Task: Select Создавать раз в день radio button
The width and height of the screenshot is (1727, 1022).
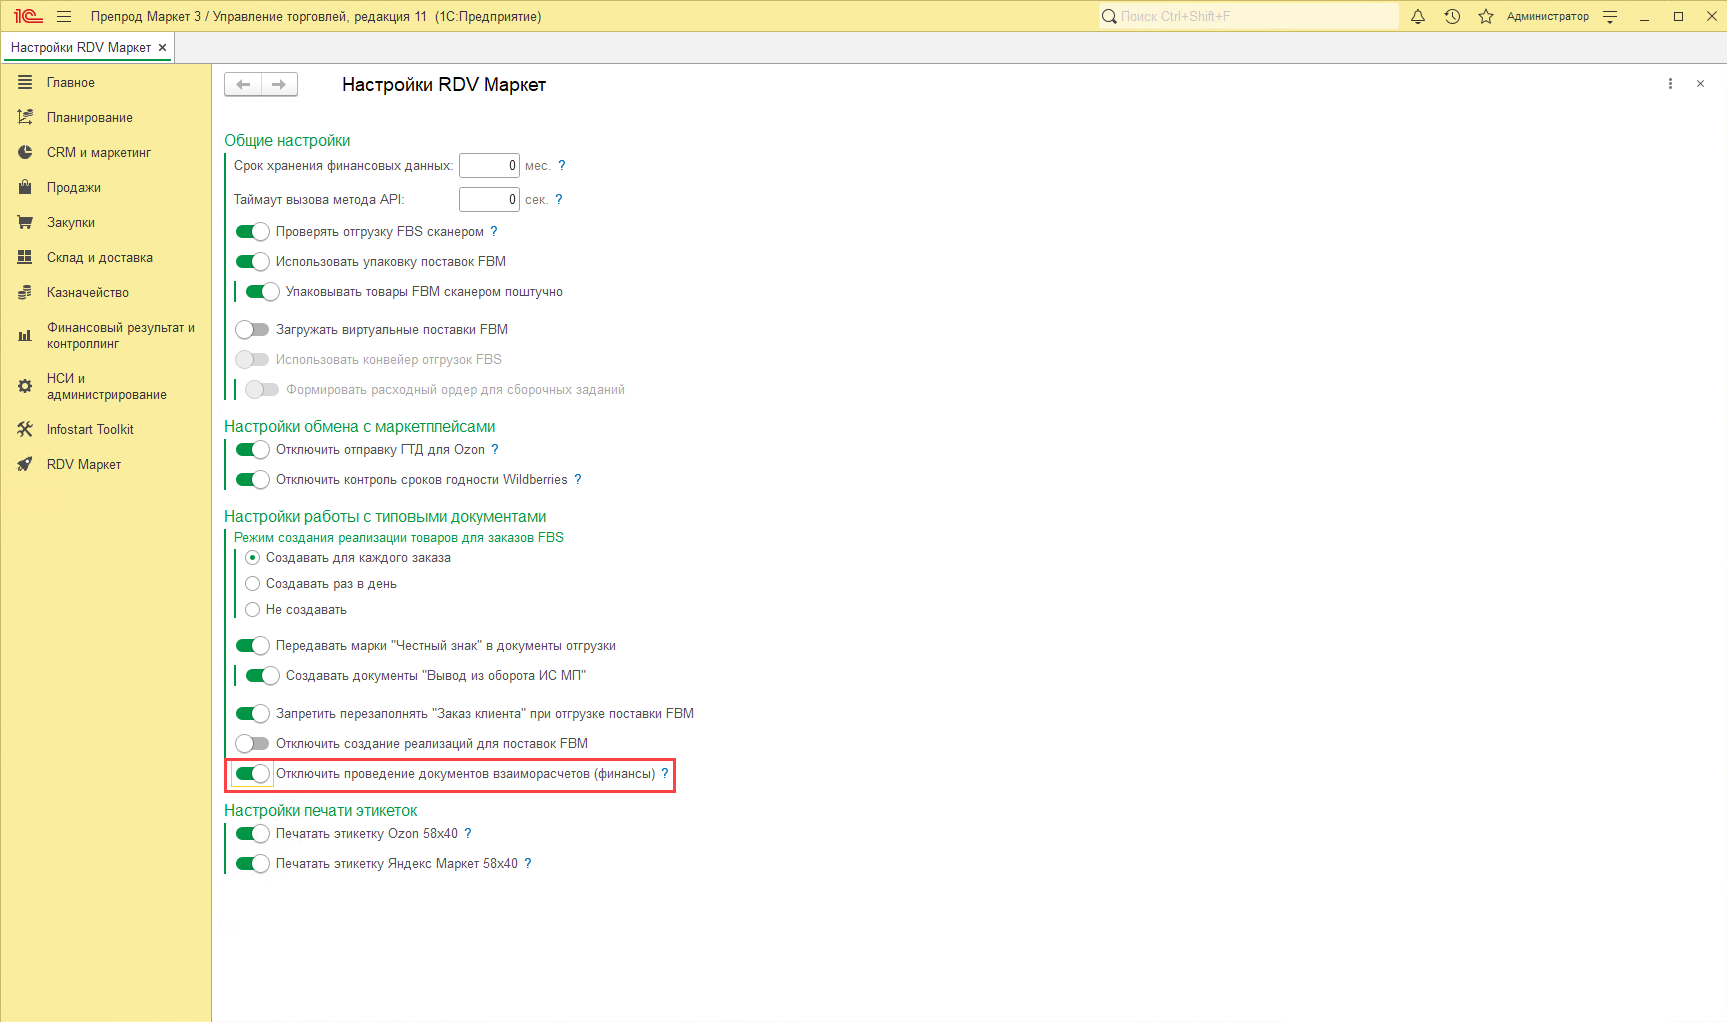Action: click(x=253, y=584)
